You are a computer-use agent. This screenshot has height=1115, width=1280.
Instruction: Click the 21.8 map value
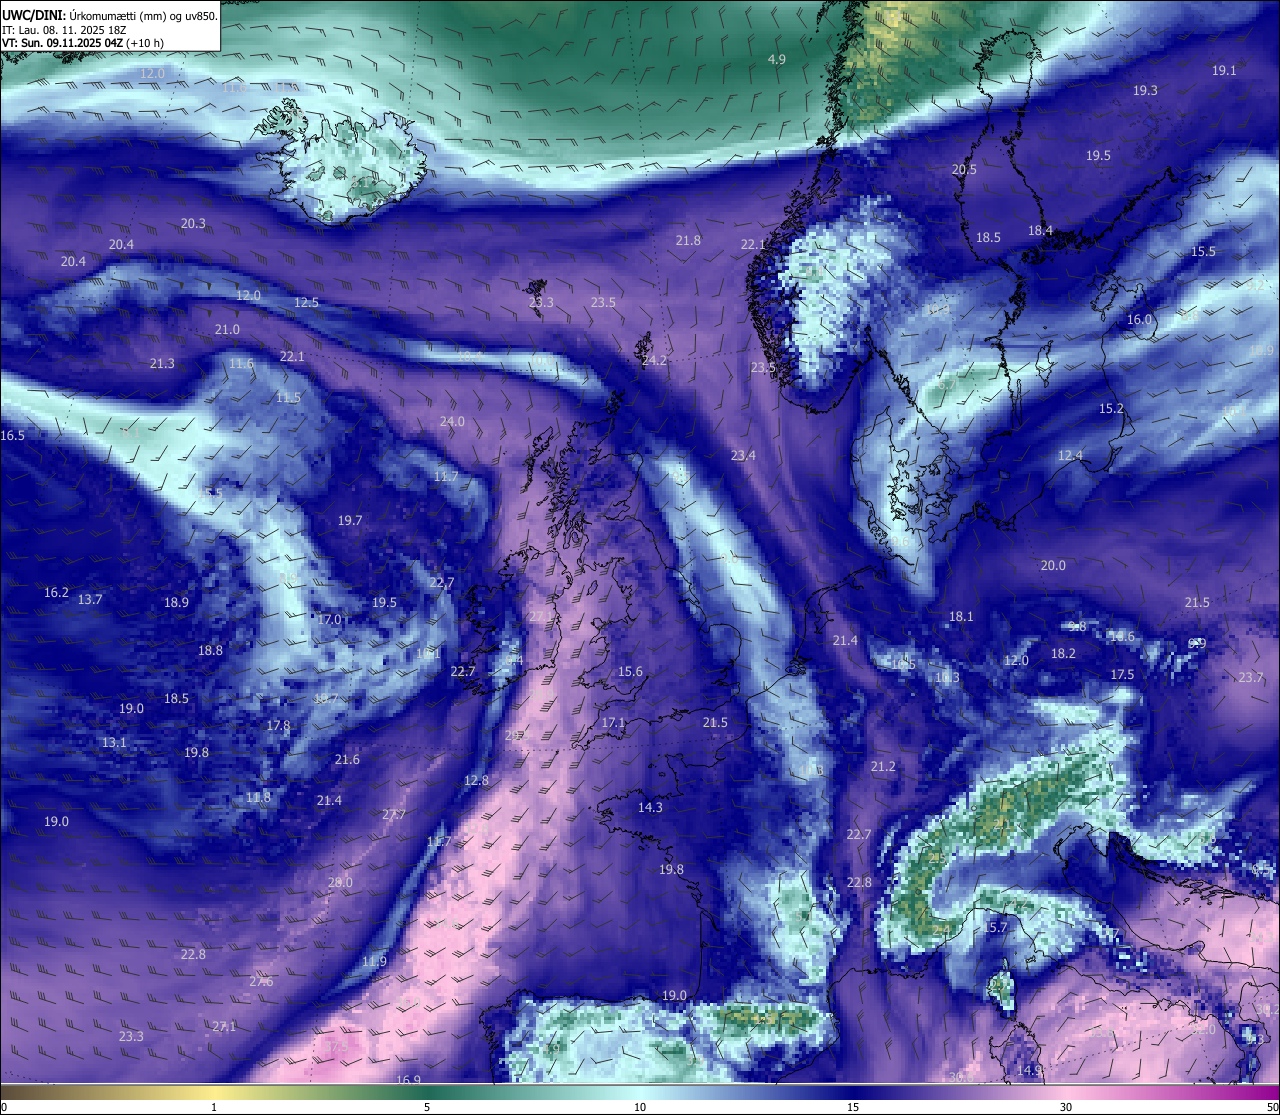pos(688,241)
